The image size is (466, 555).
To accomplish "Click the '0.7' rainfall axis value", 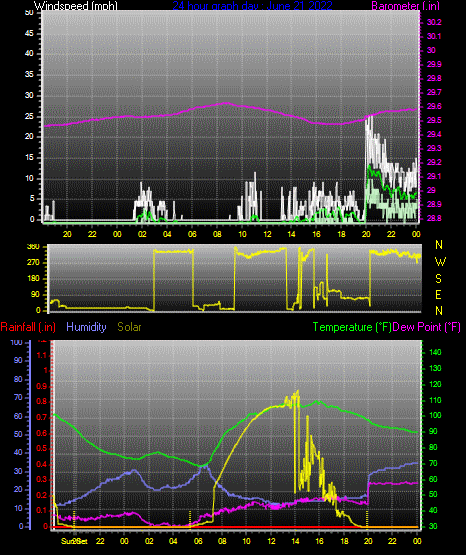I will pos(42,417).
